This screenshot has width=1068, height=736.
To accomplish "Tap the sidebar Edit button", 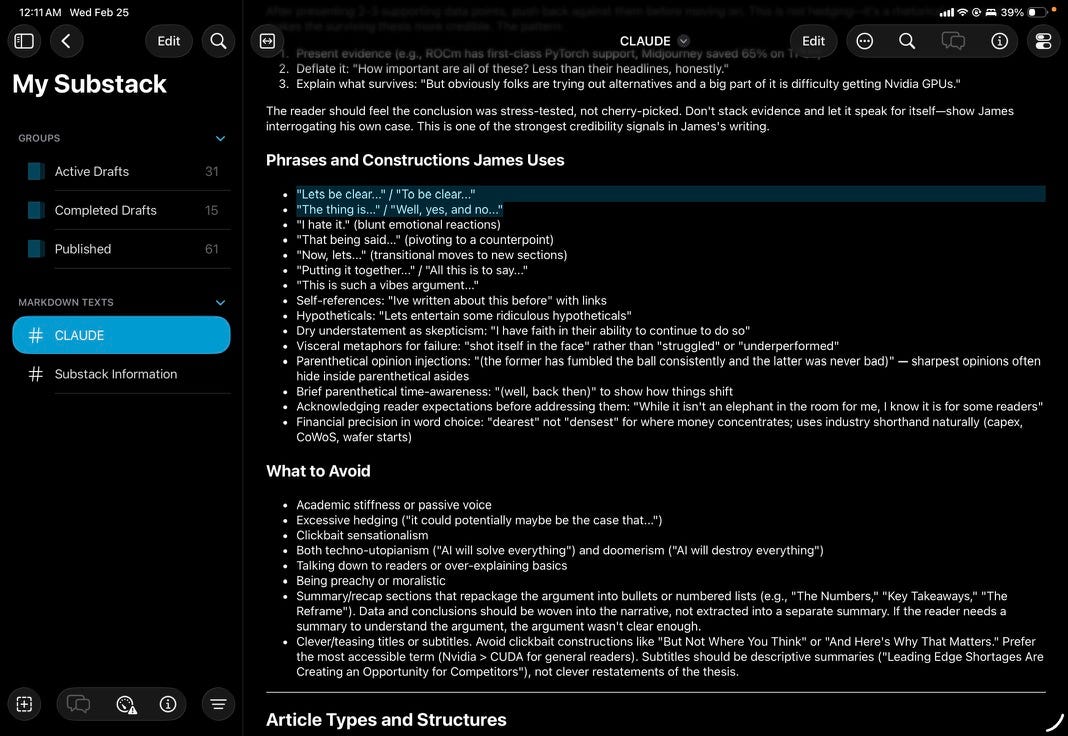I will (168, 41).
